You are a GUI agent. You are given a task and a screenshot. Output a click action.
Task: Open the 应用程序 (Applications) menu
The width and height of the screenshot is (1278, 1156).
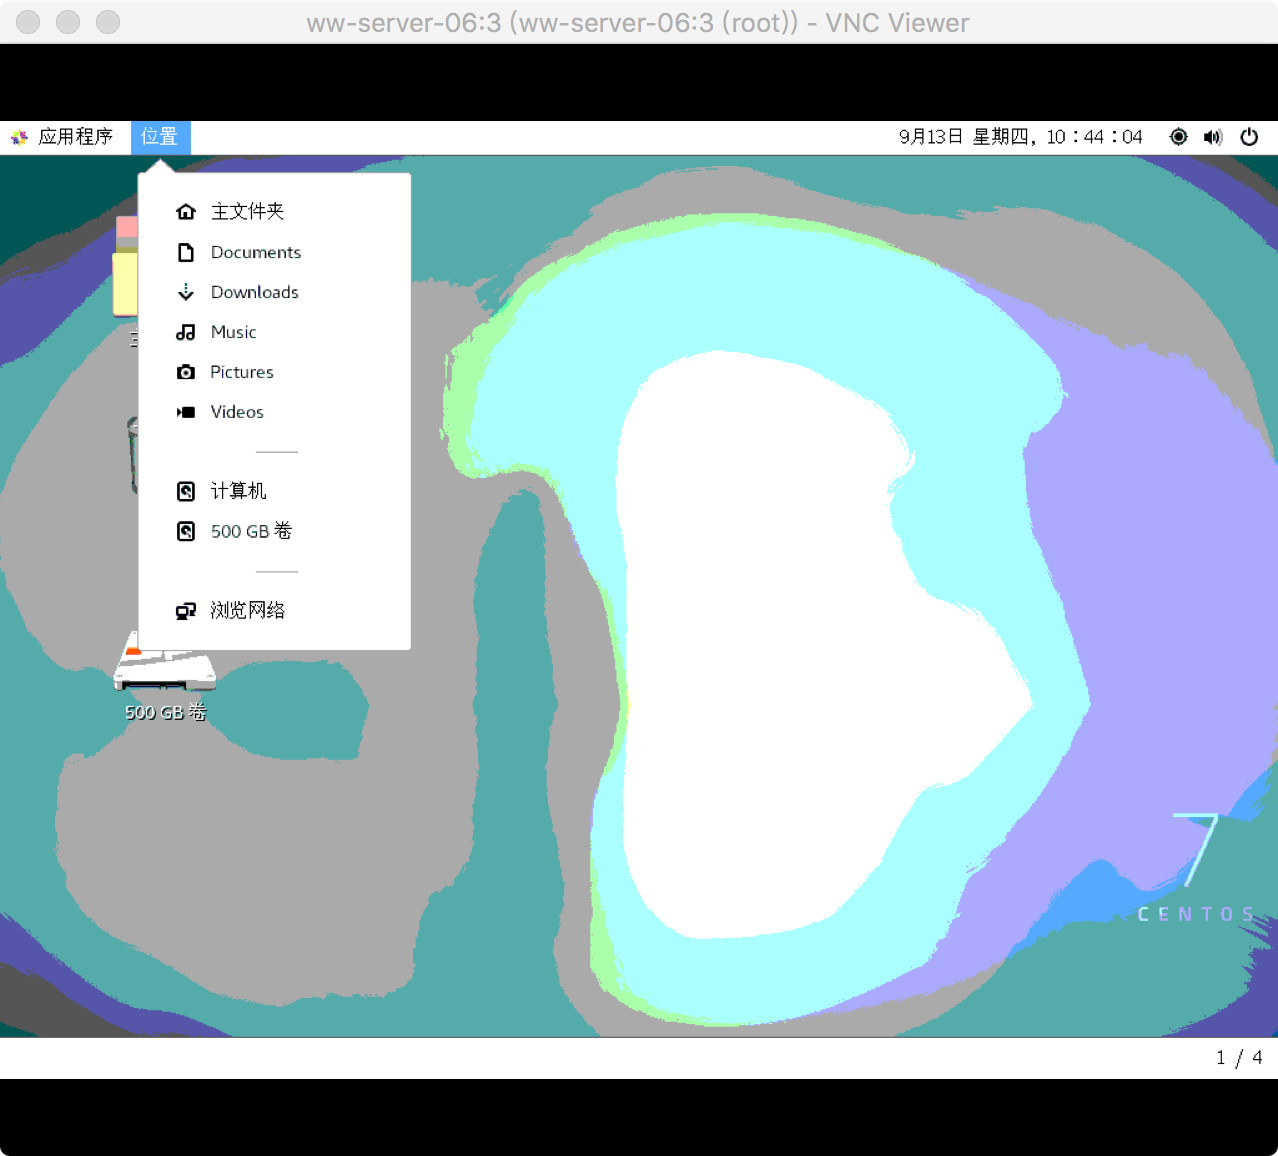coord(62,137)
